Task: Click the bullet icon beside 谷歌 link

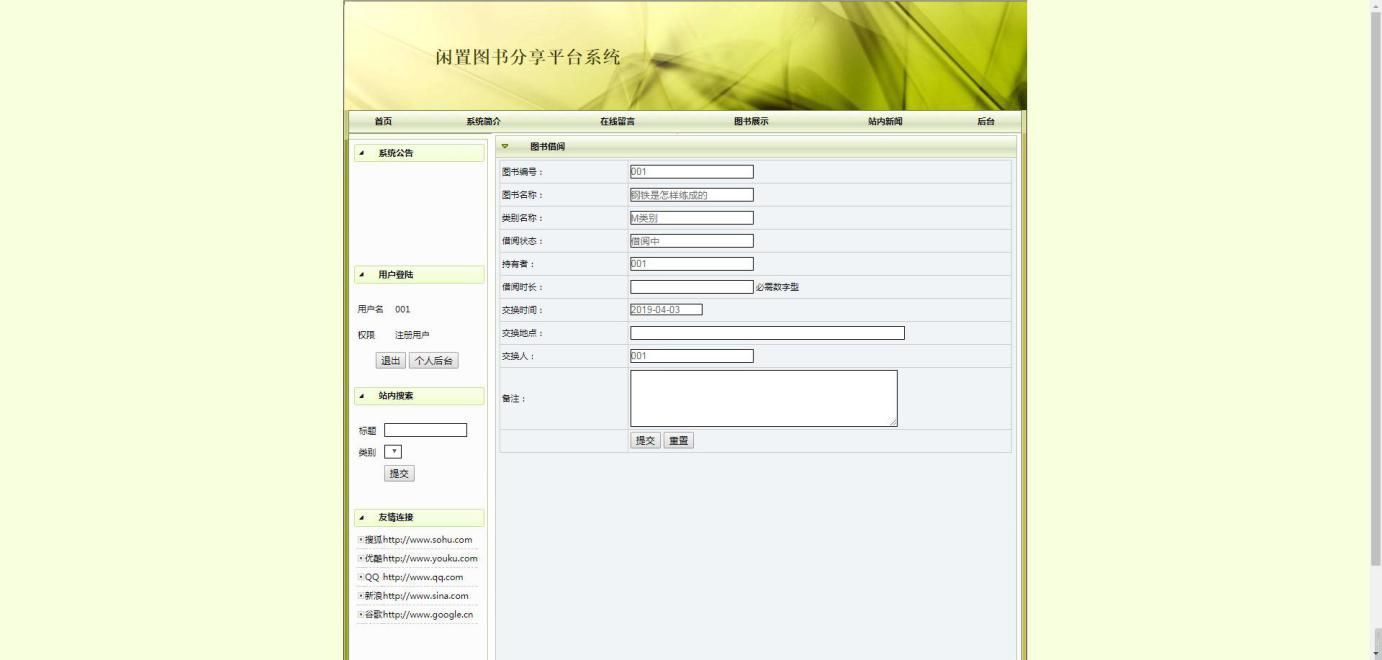Action: (x=360, y=614)
